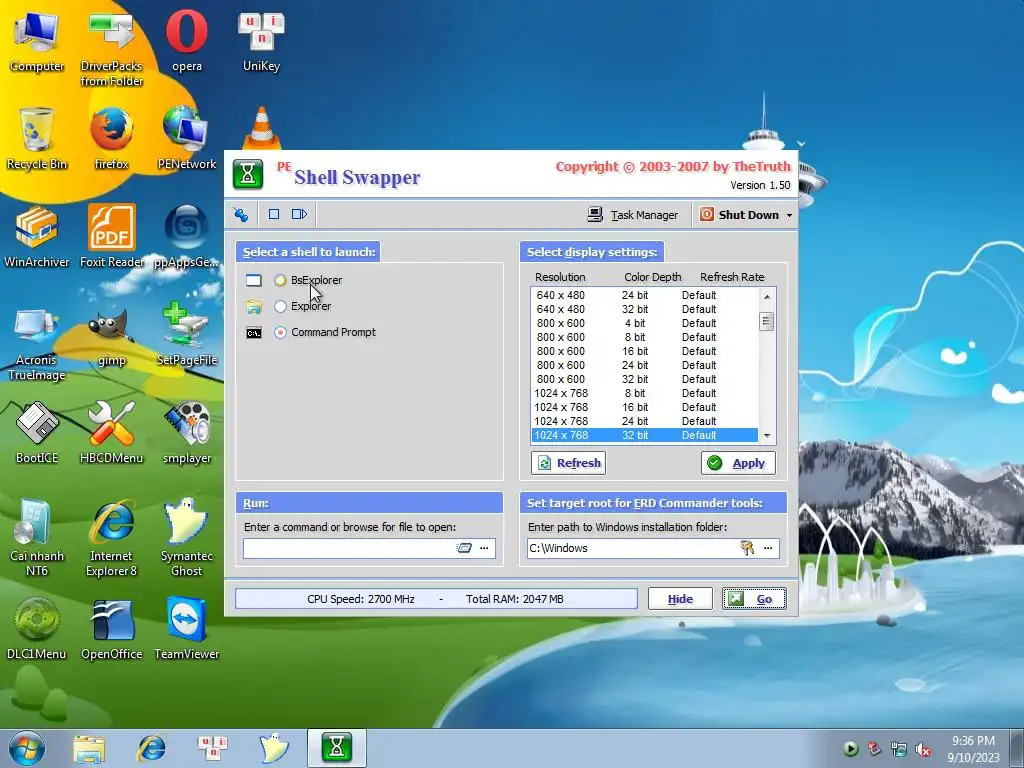Viewport: 1024px width, 768px height.
Task: Click the browse ellipsis in Run field
Action: point(484,548)
